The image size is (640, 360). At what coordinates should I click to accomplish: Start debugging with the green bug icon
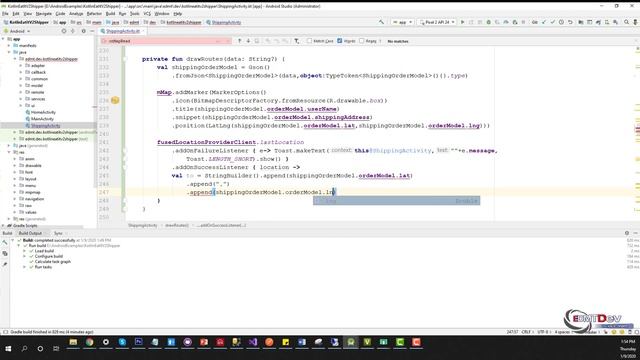click(x=488, y=22)
